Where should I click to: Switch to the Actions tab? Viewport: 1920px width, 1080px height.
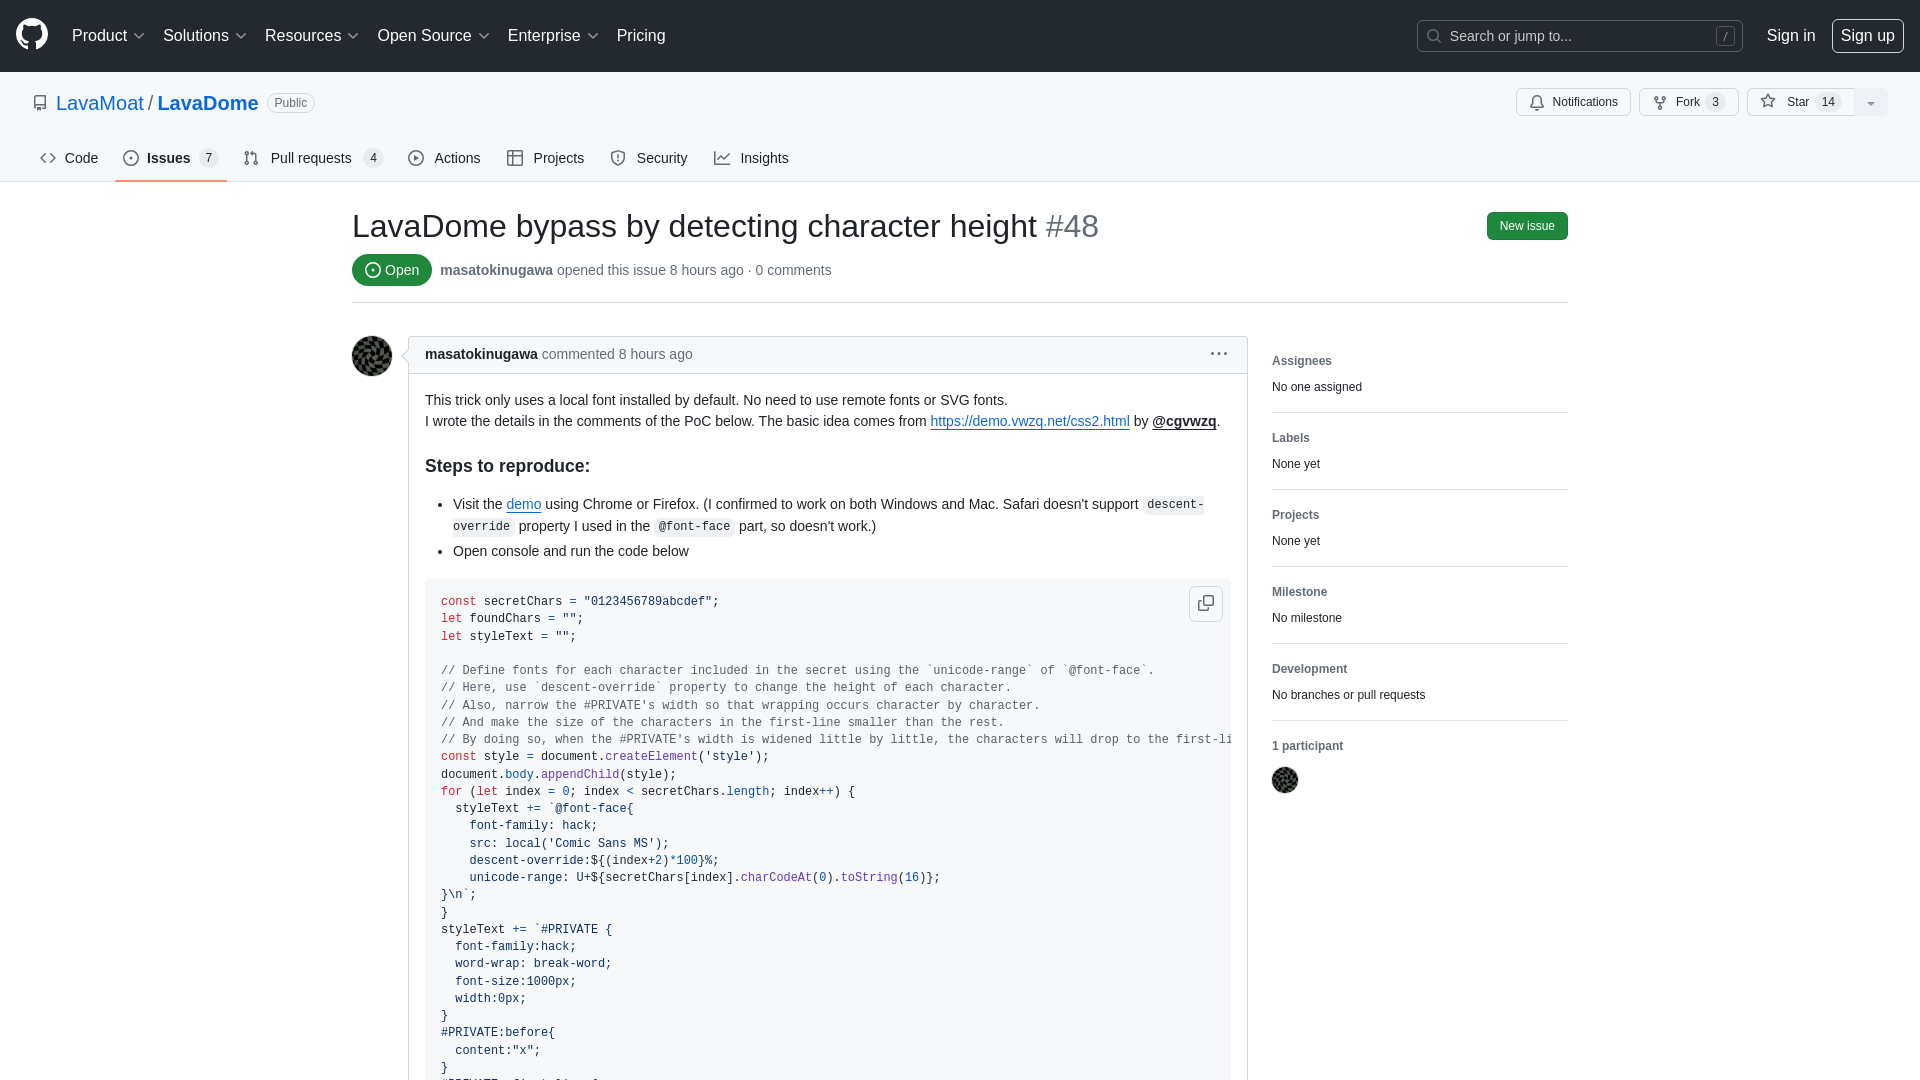(444, 158)
